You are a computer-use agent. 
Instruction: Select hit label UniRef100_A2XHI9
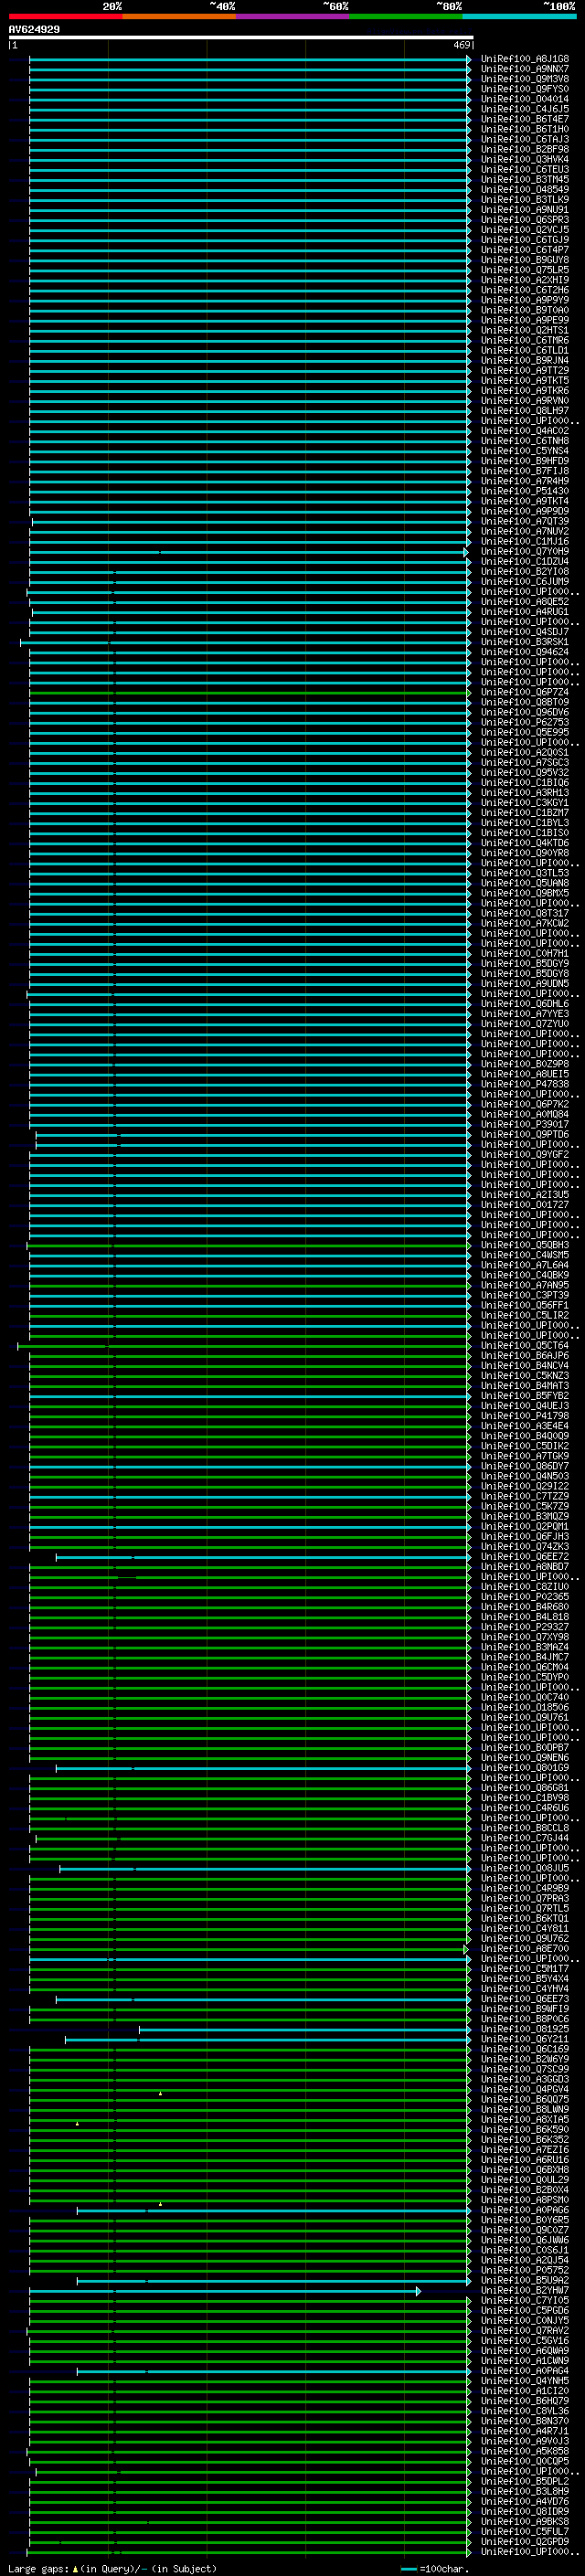[524, 280]
